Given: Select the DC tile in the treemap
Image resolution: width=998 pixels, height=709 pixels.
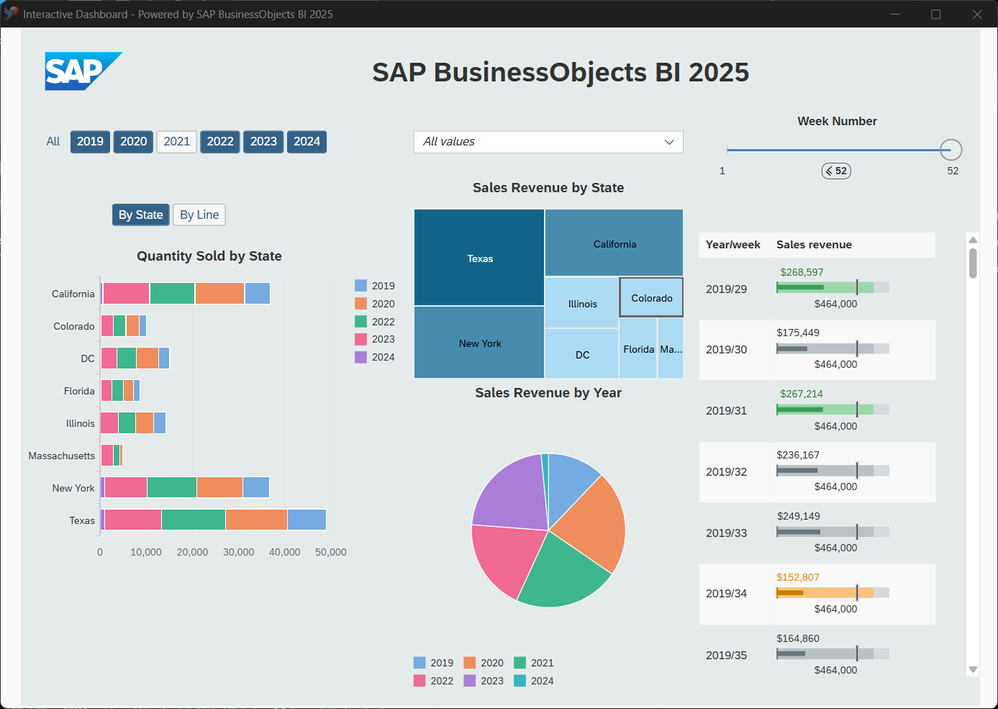Looking at the screenshot, I should (582, 354).
